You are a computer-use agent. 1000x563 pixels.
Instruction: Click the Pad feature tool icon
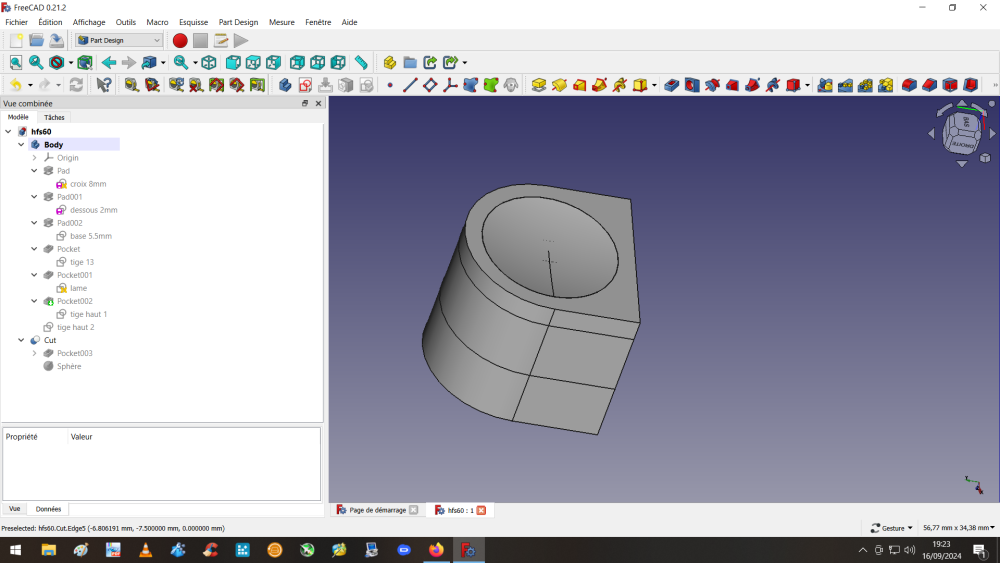coord(539,85)
